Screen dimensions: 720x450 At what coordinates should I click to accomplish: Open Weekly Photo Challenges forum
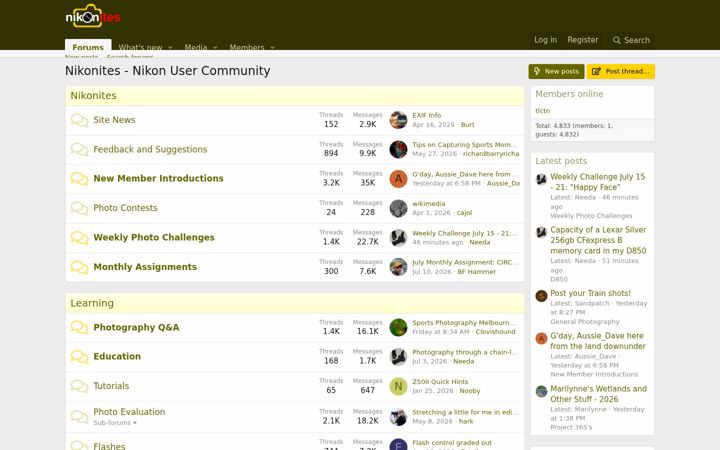click(x=154, y=237)
